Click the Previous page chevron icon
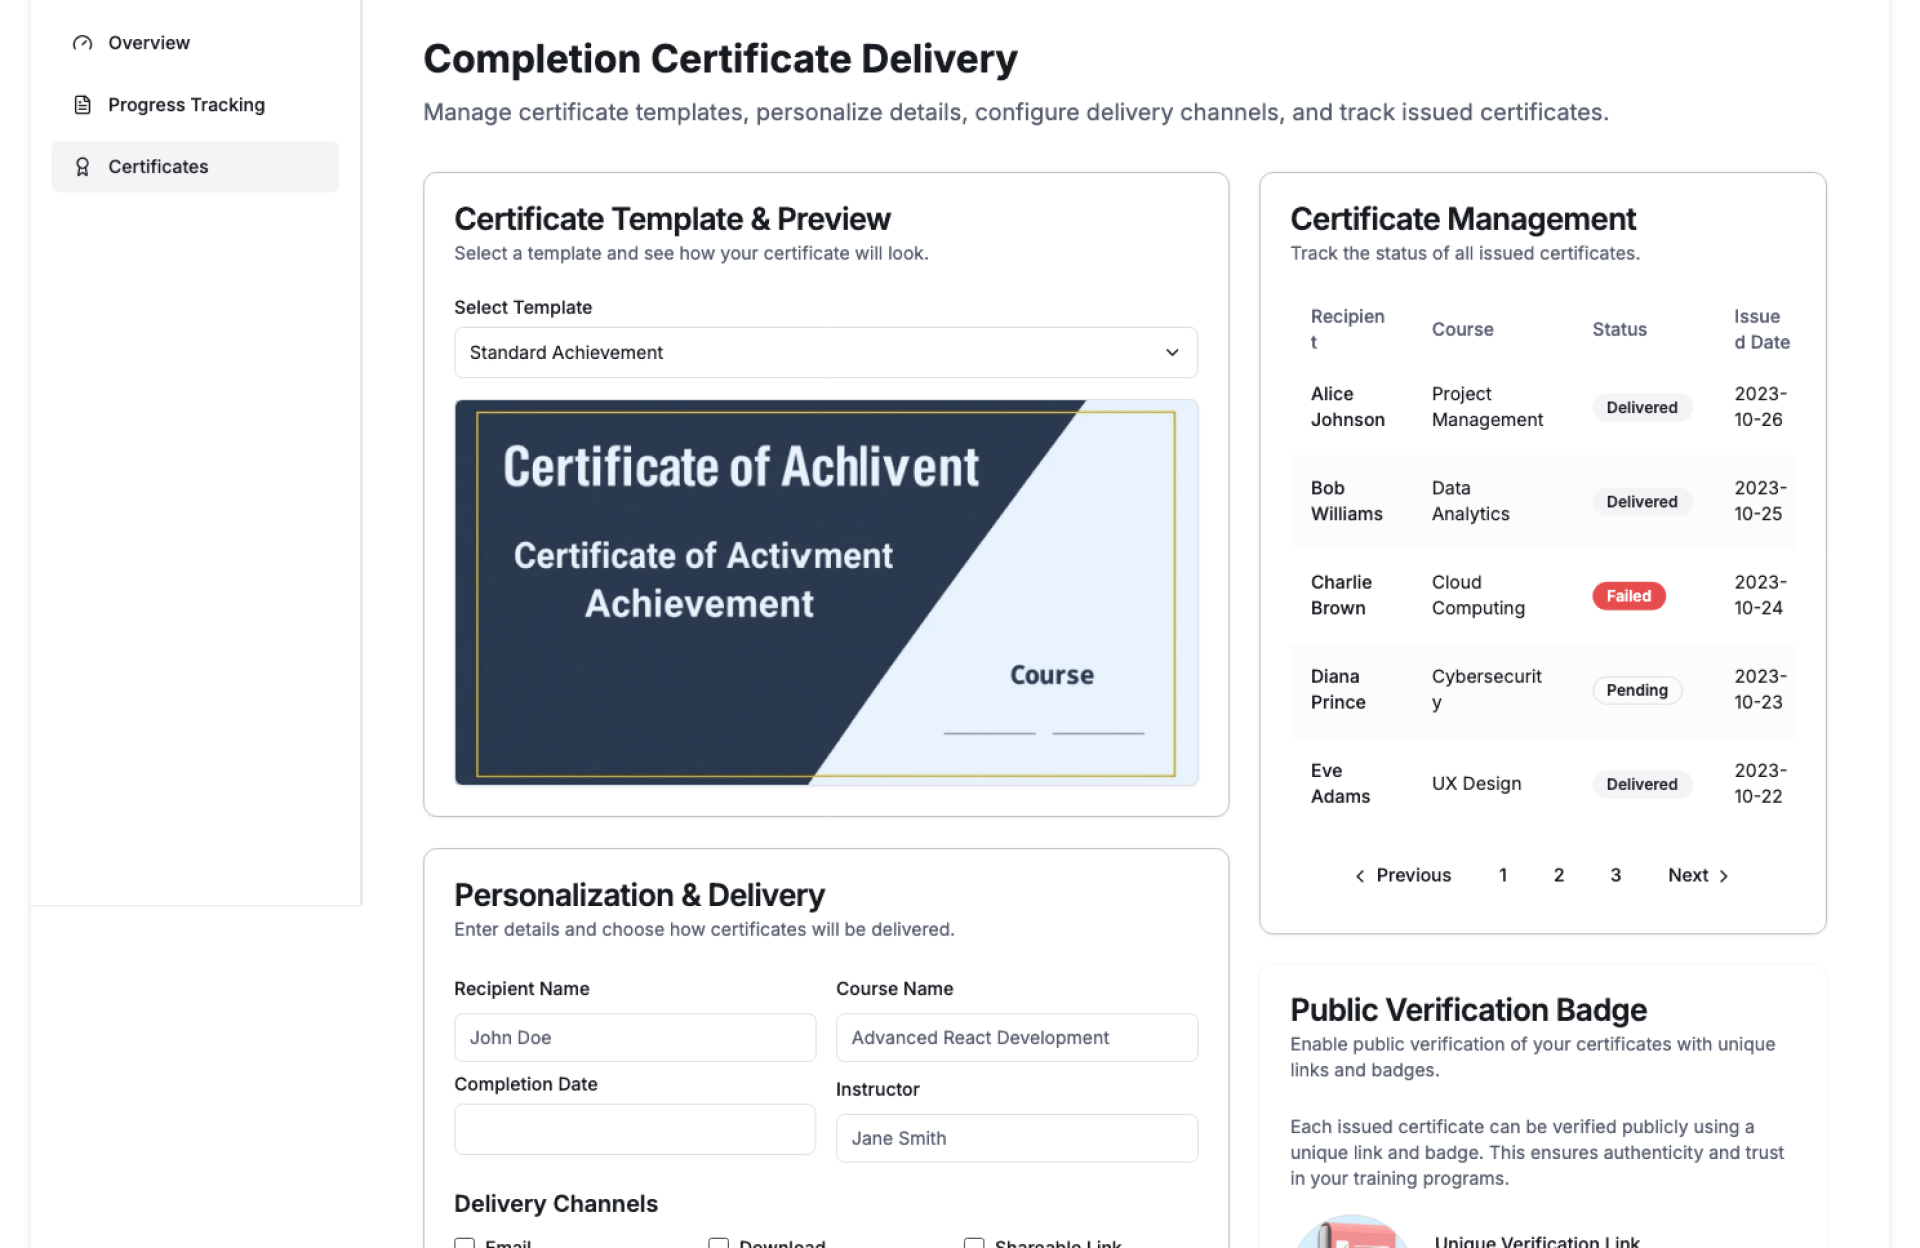This screenshot has width=1920, height=1248. pyautogui.click(x=1359, y=876)
